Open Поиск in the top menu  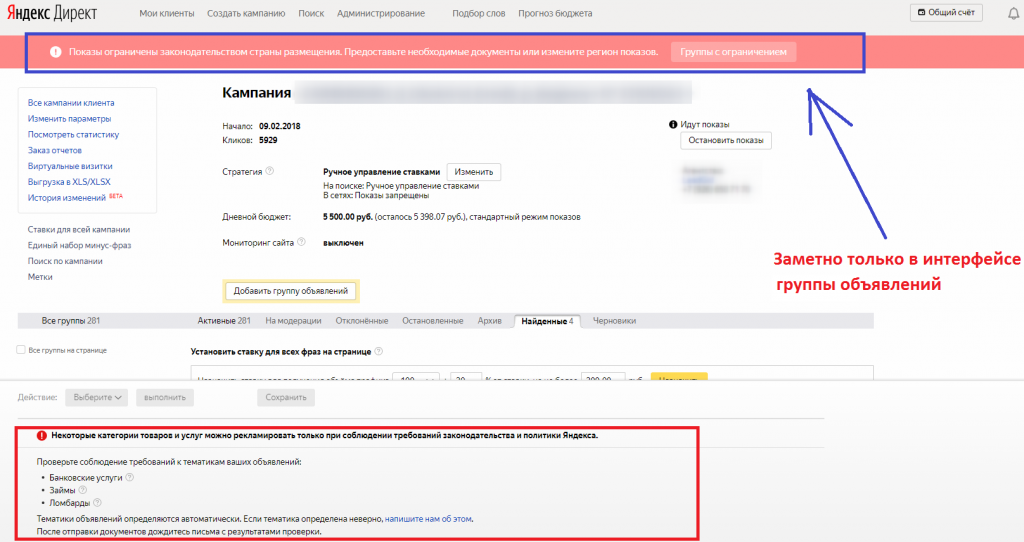[311, 13]
